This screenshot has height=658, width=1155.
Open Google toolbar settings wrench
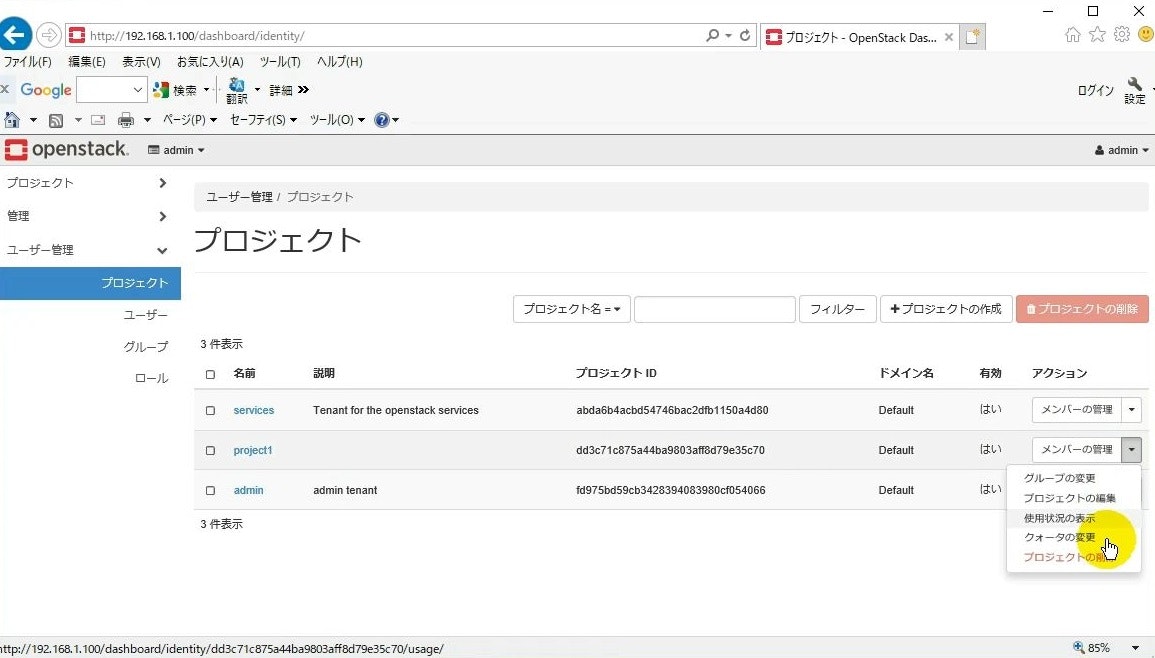point(1134,91)
